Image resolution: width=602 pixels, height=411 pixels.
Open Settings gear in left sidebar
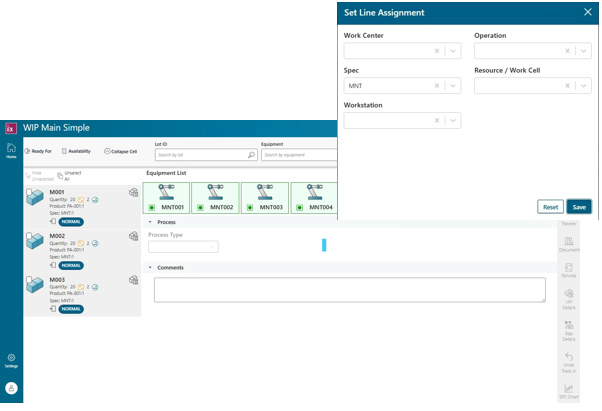click(x=11, y=360)
